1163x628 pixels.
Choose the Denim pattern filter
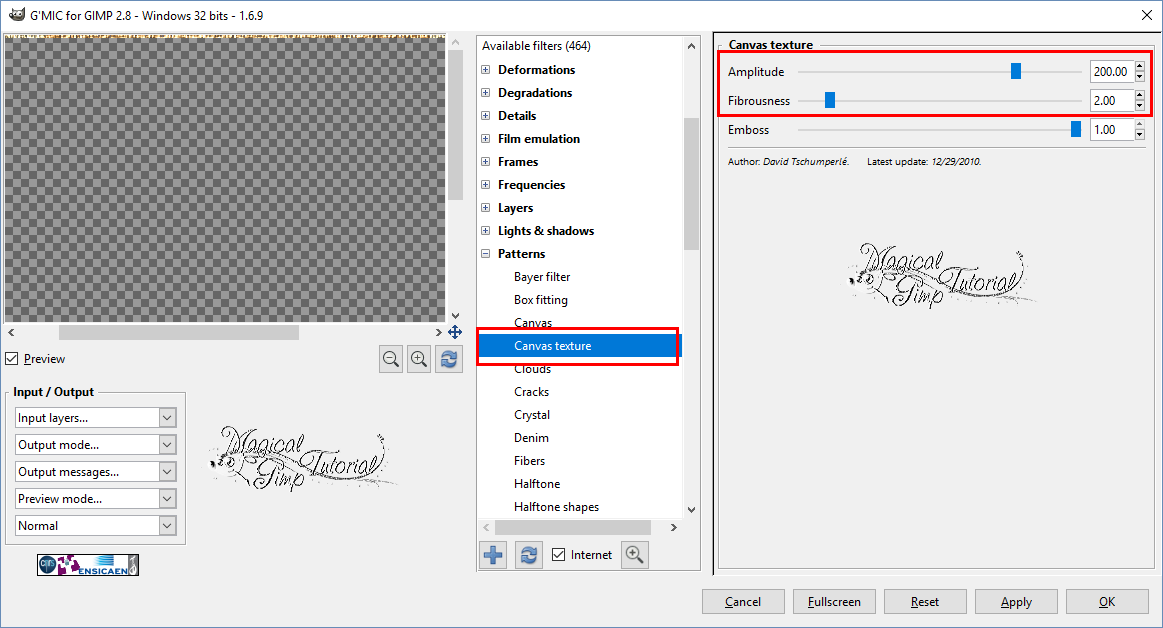click(531, 437)
